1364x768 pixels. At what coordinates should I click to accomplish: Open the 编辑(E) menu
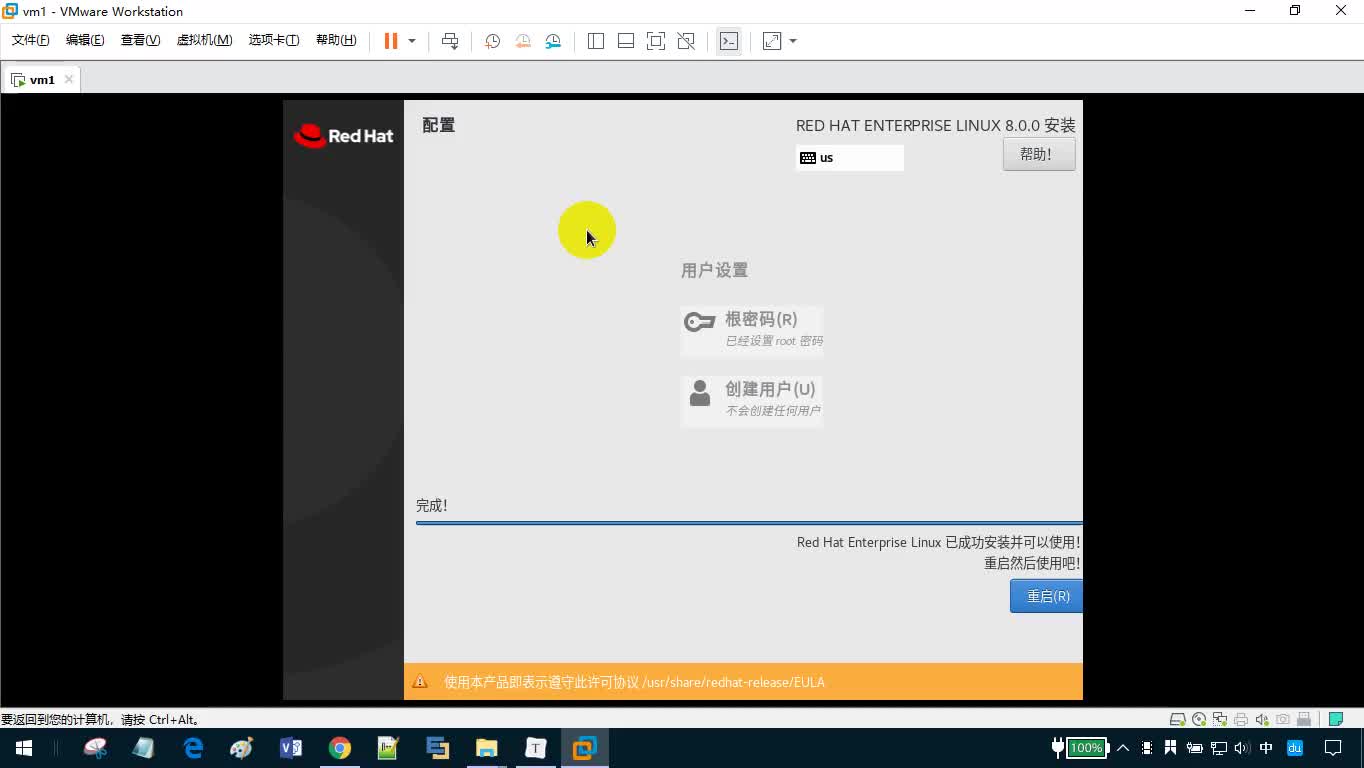[x=85, y=40]
